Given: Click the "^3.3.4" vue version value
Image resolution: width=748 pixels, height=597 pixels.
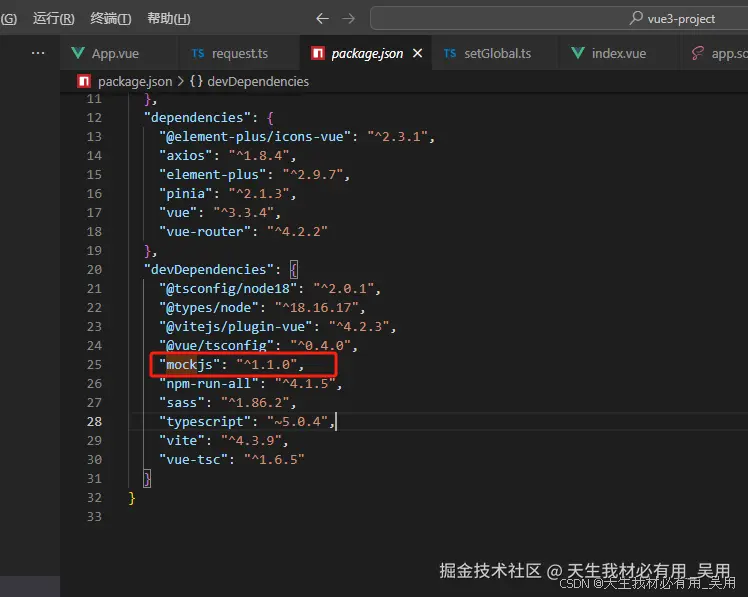Looking at the screenshot, I should (243, 213).
